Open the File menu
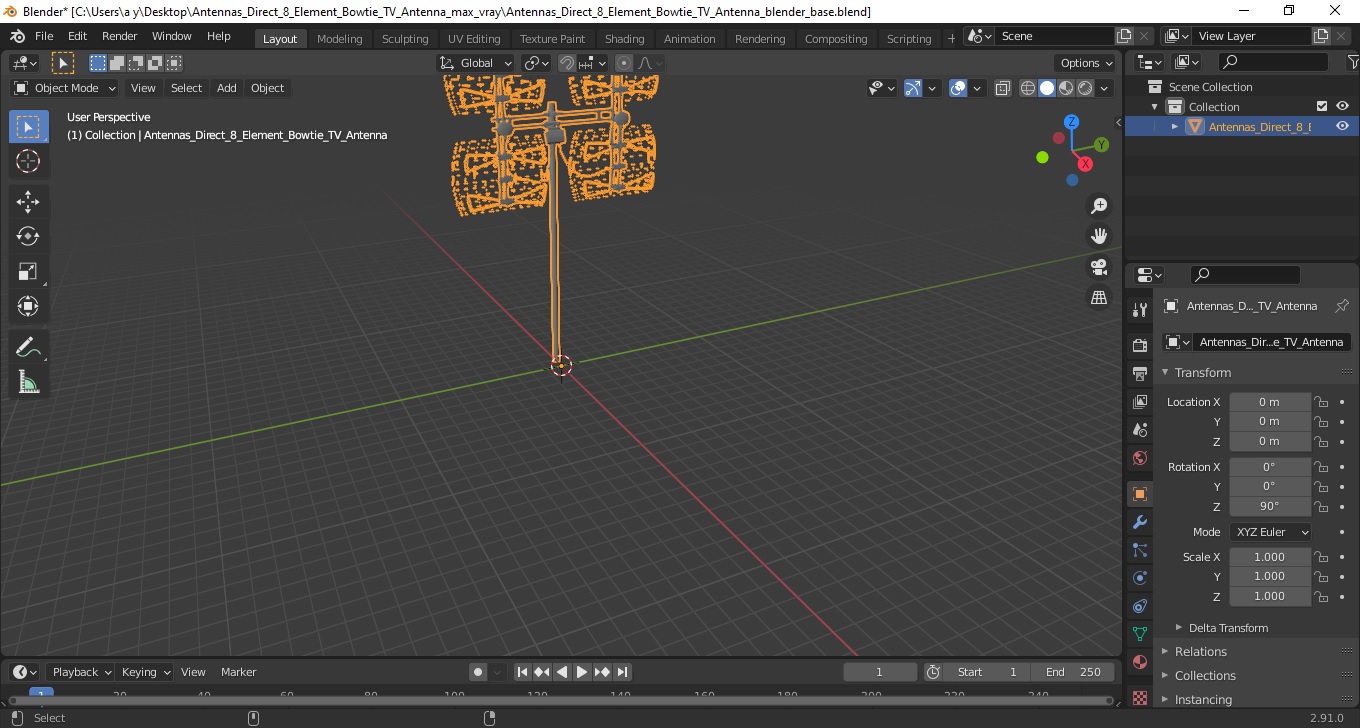 pyautogui.click(x=44, y=36)
